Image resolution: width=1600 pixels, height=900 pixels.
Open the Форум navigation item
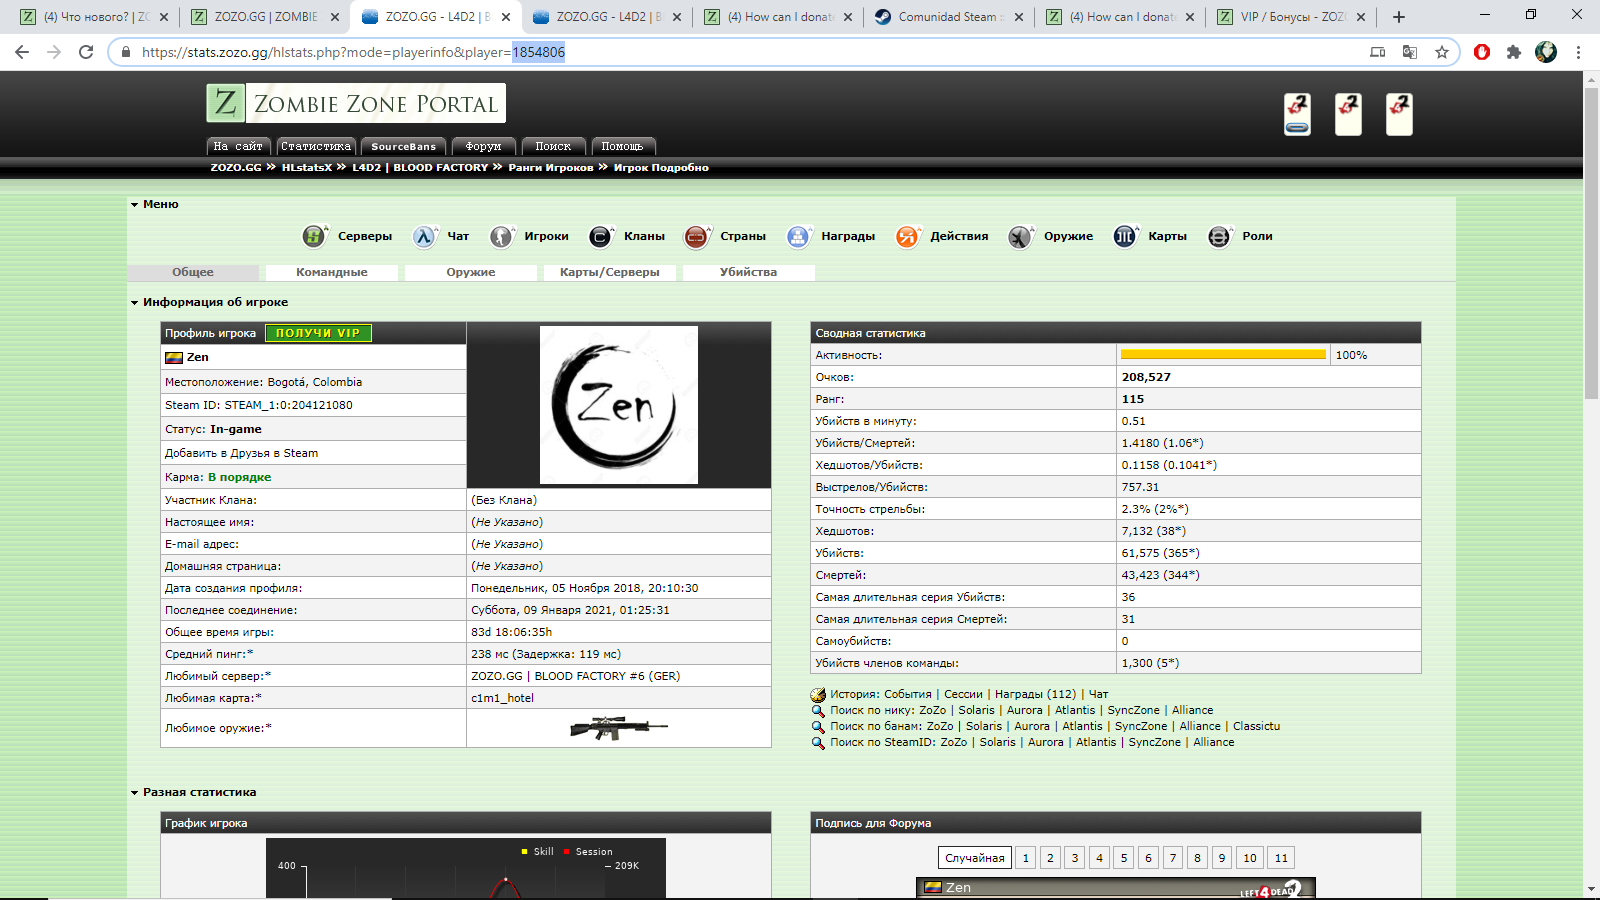point(483,146)
